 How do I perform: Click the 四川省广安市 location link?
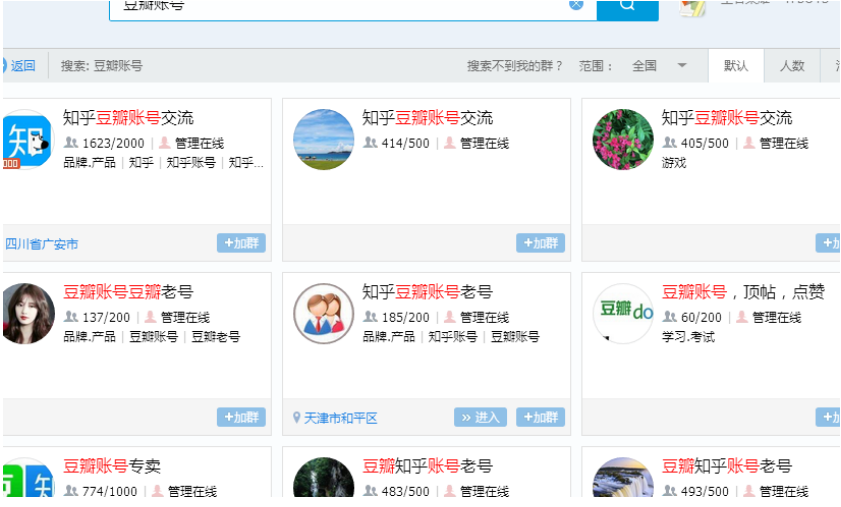[x=41, y=244]
